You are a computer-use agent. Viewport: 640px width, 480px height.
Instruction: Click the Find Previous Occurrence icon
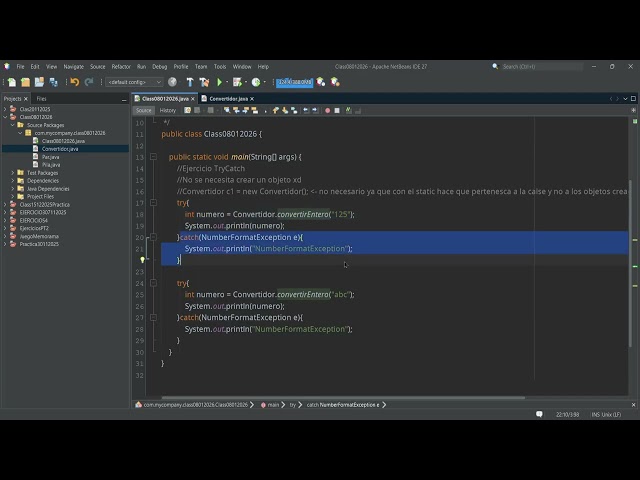tap(236, 110)
